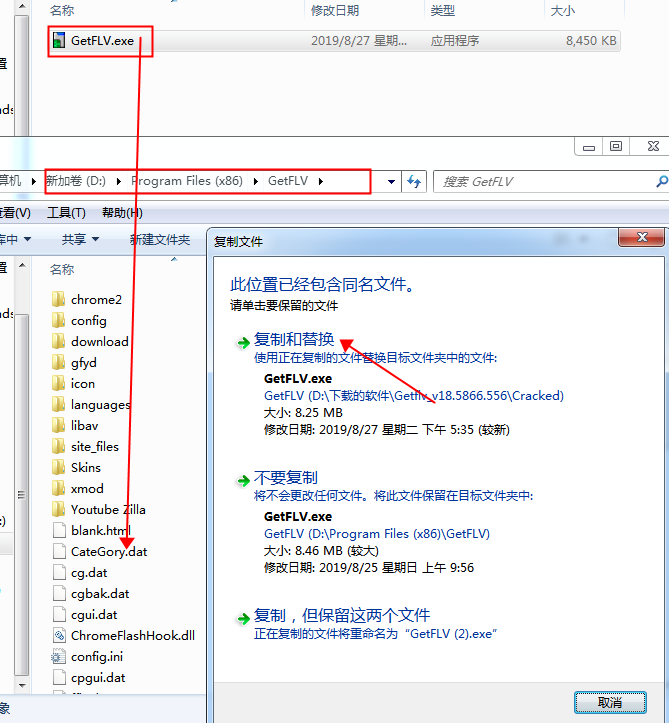Image resolution: width=669 pixels, height=723 pixels.
Task: Open the 帮助(H) menu
Action: point(122,213)
